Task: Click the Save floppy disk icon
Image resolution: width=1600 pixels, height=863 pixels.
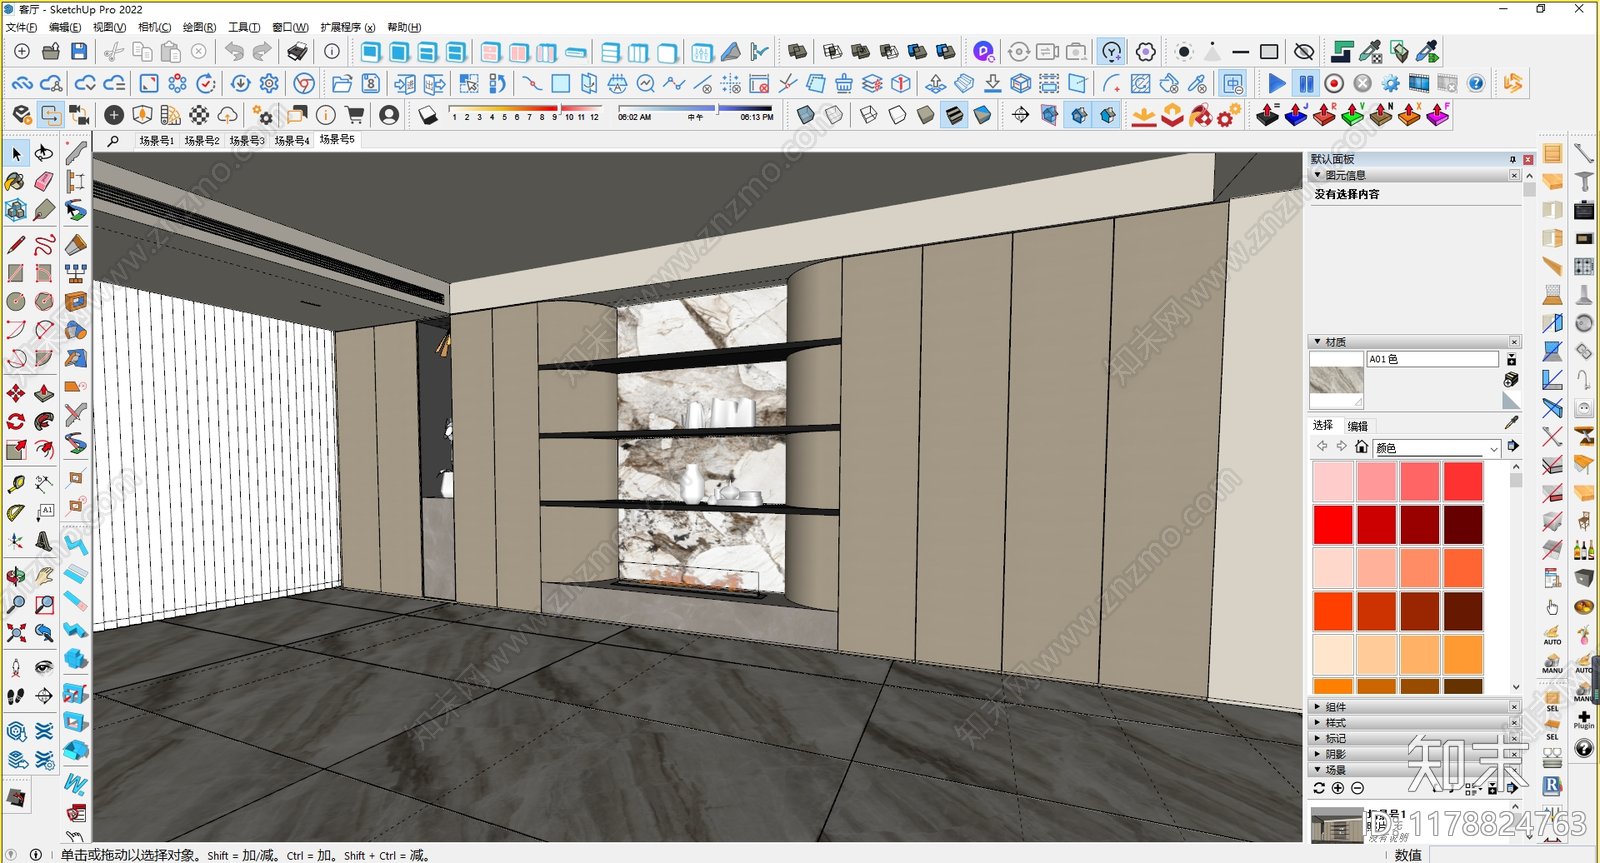Action: coord(79,51)
